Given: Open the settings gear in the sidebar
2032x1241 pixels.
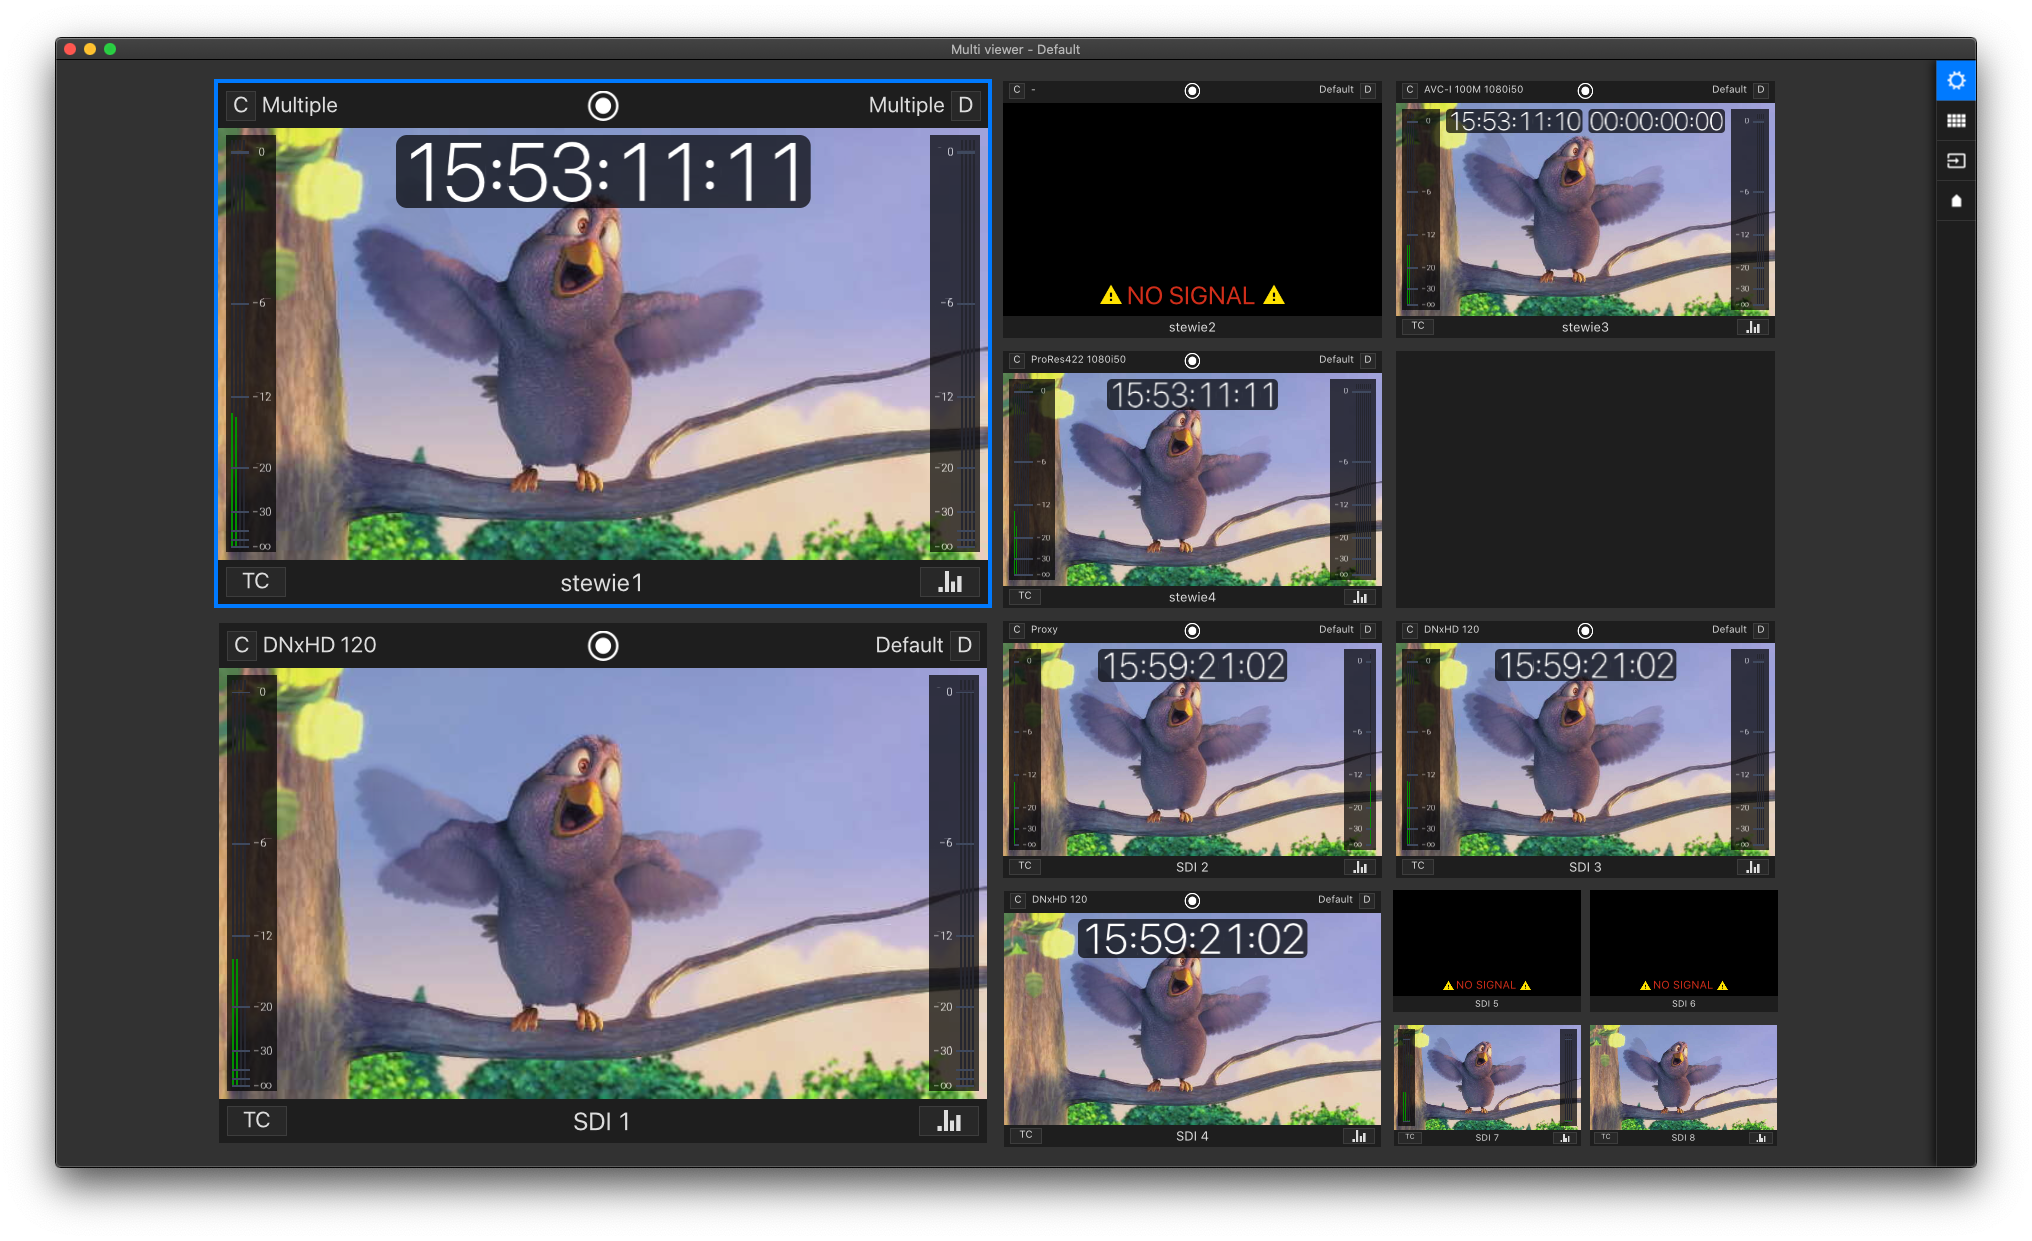Looking at the screenshot, I should coord(1956,81).
